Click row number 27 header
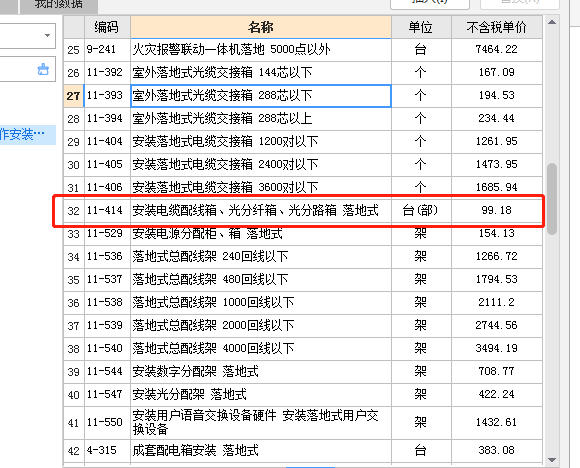The image size is (580, 468). click(74, 96)
